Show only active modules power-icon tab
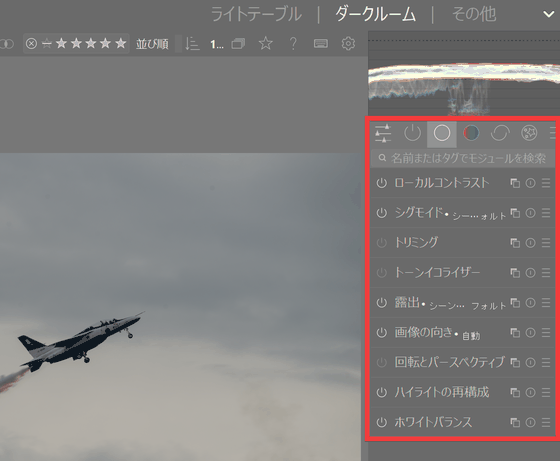The image size is (560, 461). 412,133
